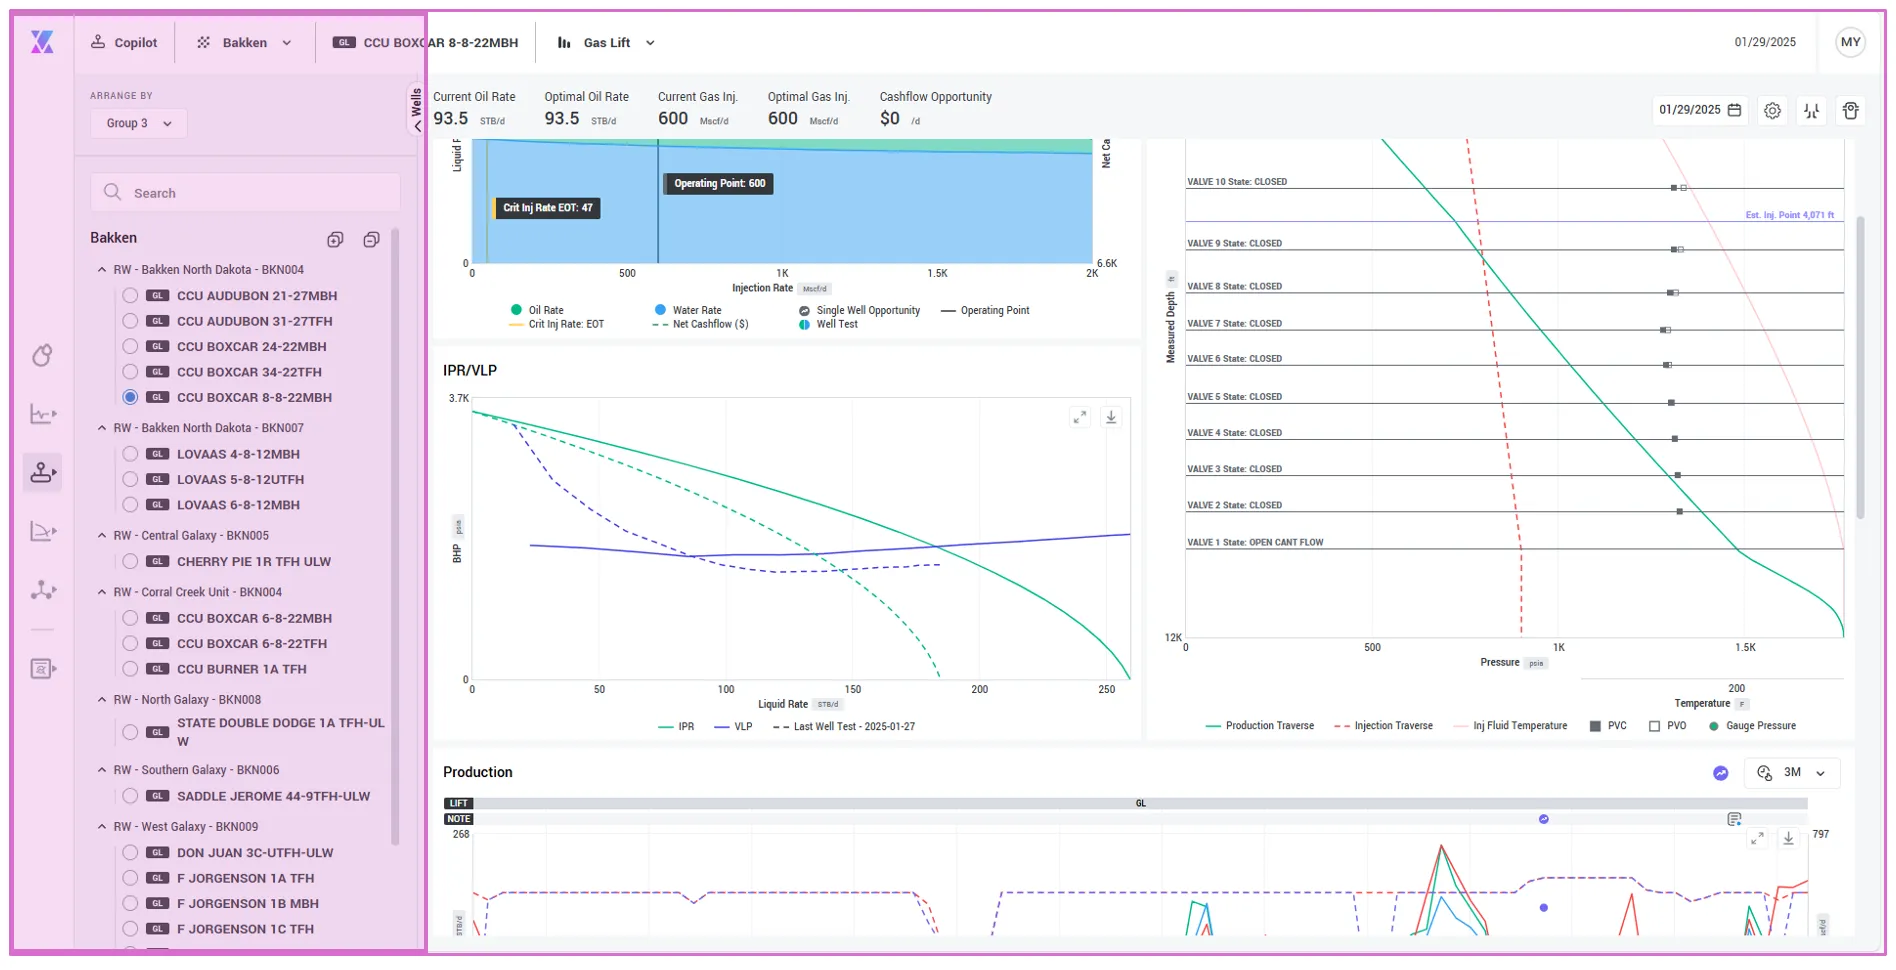Image resolution: width=1896 pixels, height=970 pixels.
Task: Collapse RW - Central Galaxy - BKN005 group
Action: tap(102, 536)
